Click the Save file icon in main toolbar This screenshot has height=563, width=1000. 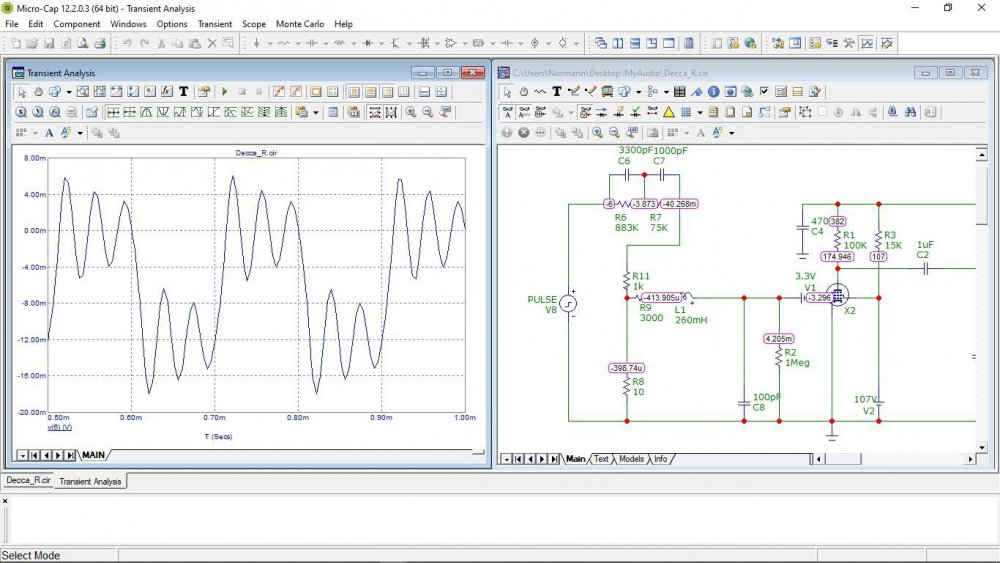[49, 43]
